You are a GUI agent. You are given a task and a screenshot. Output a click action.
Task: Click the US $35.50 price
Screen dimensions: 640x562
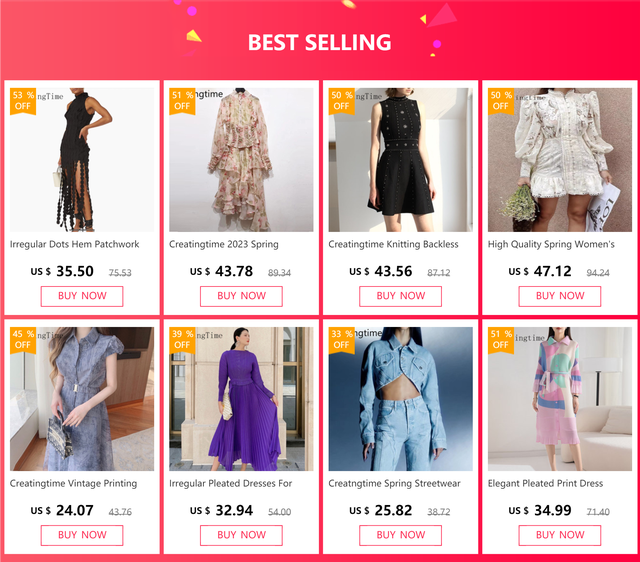coord(63,271)
